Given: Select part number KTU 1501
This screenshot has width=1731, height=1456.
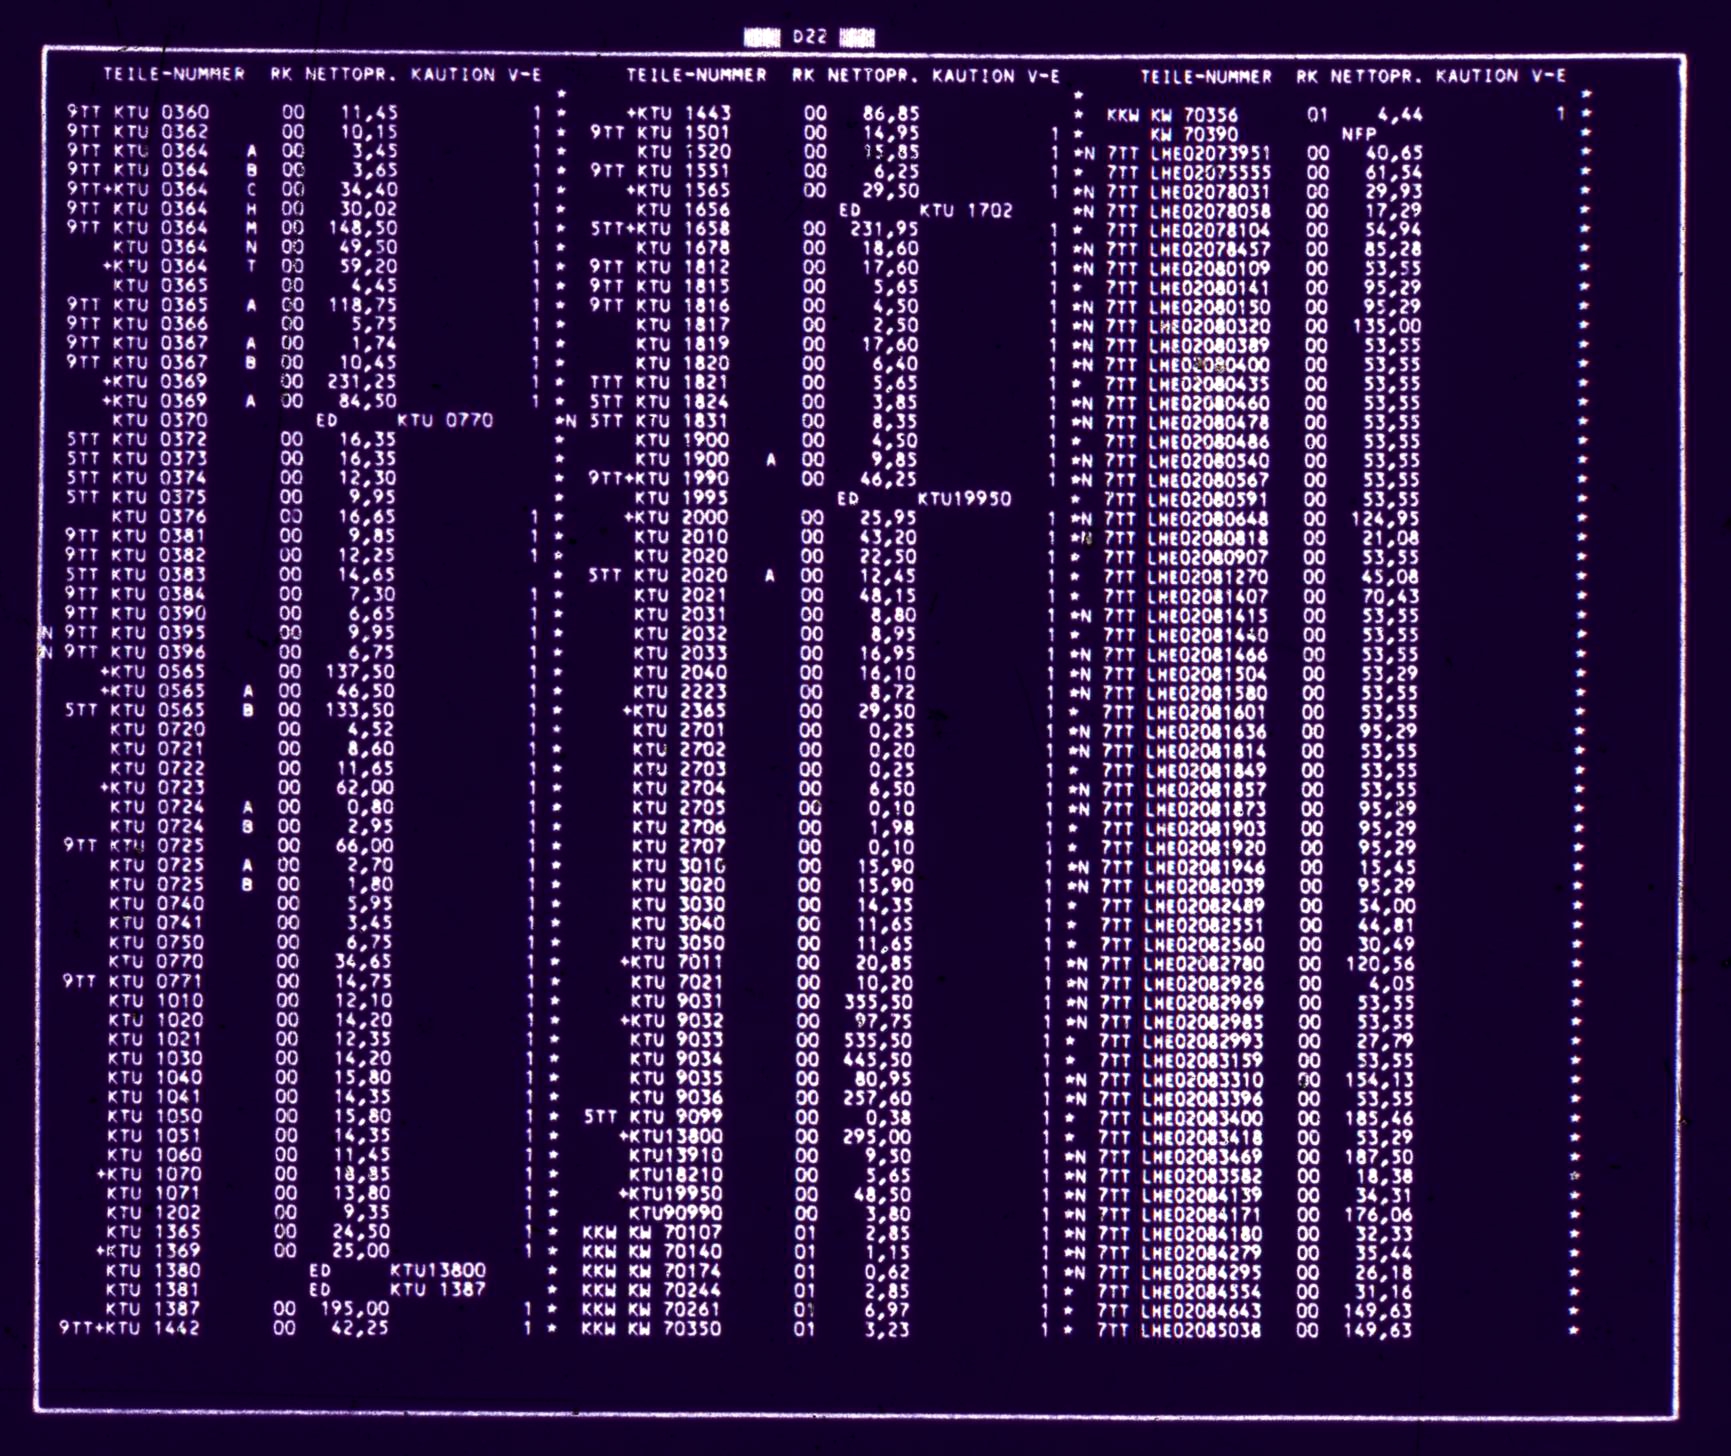Looking at the screenshot, I should pos(685,132).
